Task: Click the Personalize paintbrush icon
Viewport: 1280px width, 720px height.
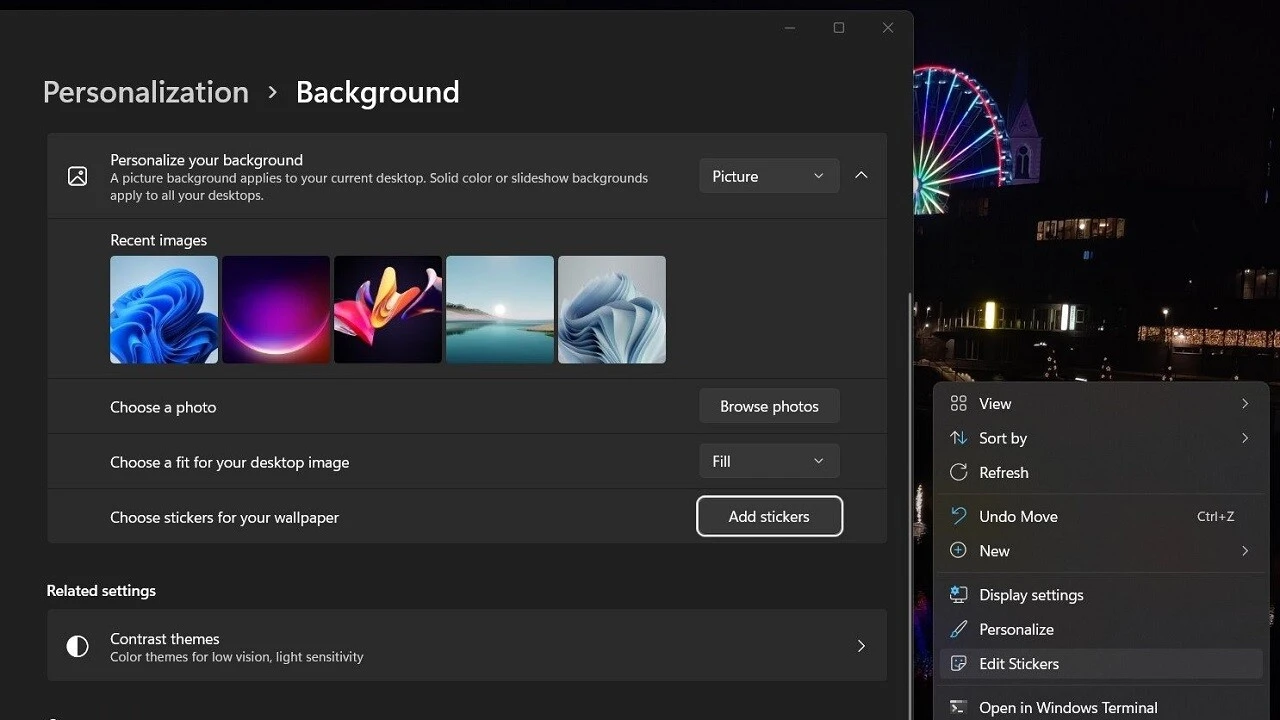Action: (x=958, y=629)
